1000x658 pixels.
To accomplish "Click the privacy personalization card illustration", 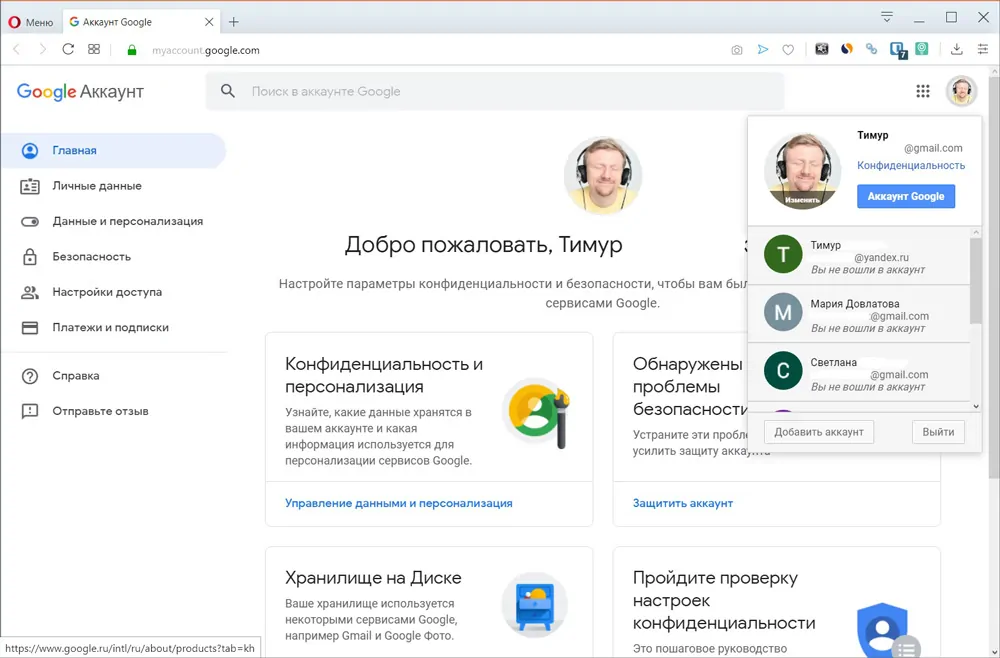I will [x=536, y=413].
